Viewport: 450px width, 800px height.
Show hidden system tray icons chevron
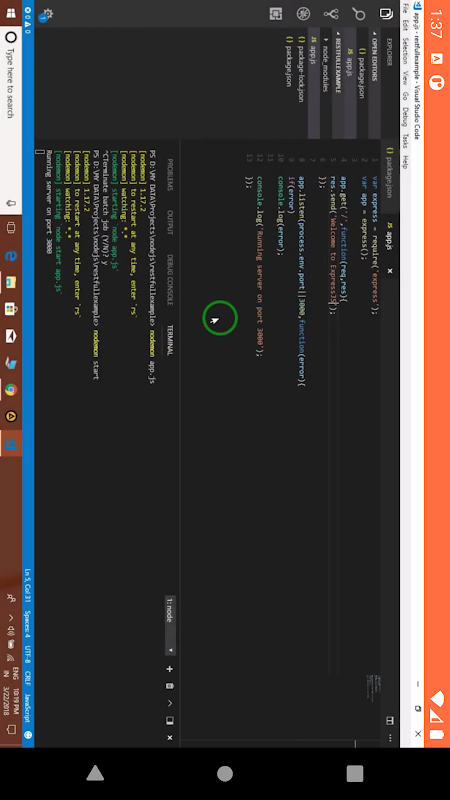point(11,618)
